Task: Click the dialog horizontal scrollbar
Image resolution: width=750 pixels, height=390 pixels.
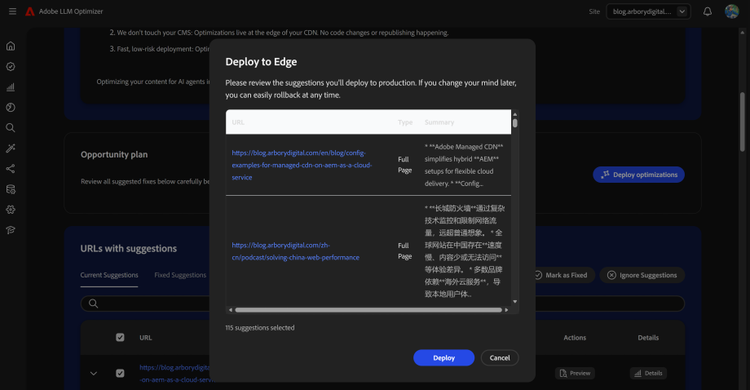Action: point(368,310)
